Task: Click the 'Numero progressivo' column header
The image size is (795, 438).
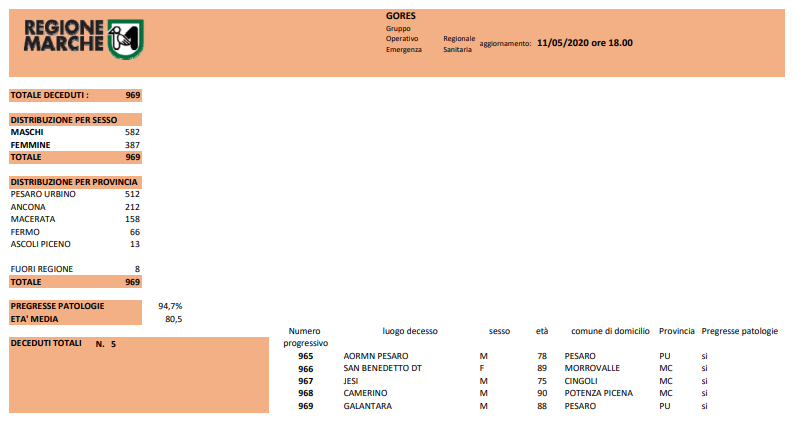Action: (x=305, y=337)
